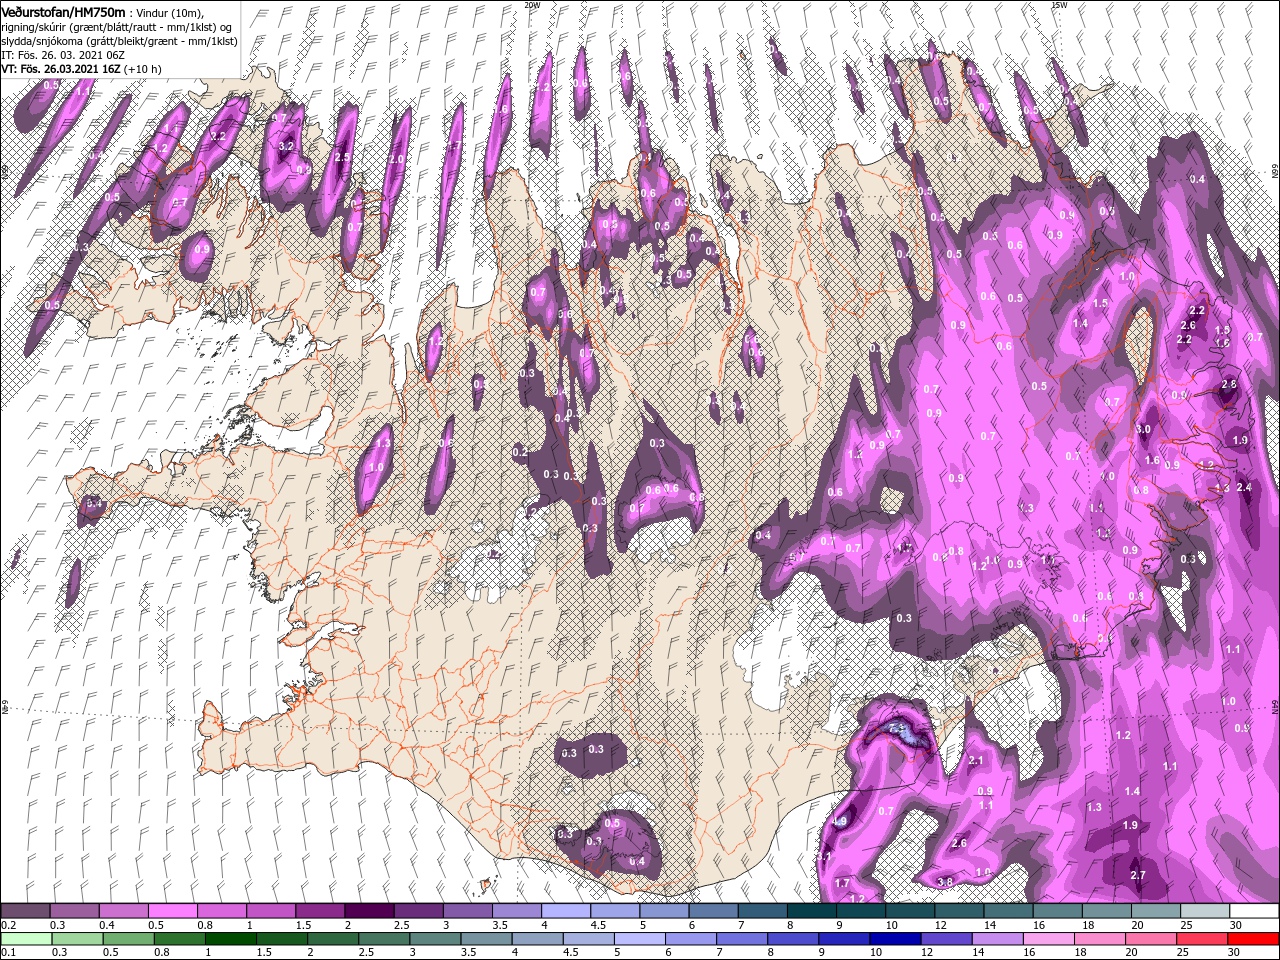Click the pale green rain swatch for 0.1–0.3

click(25, 939)
